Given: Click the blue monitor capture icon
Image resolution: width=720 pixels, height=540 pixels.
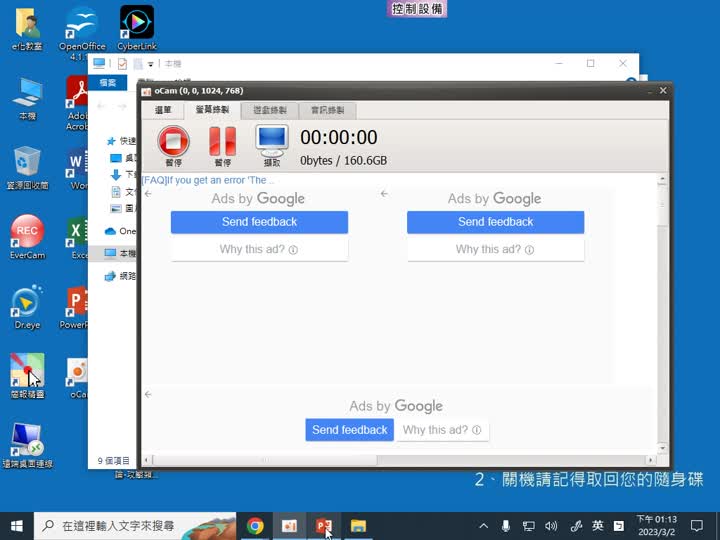Looking at the screenshot, I should click(272, 141).
